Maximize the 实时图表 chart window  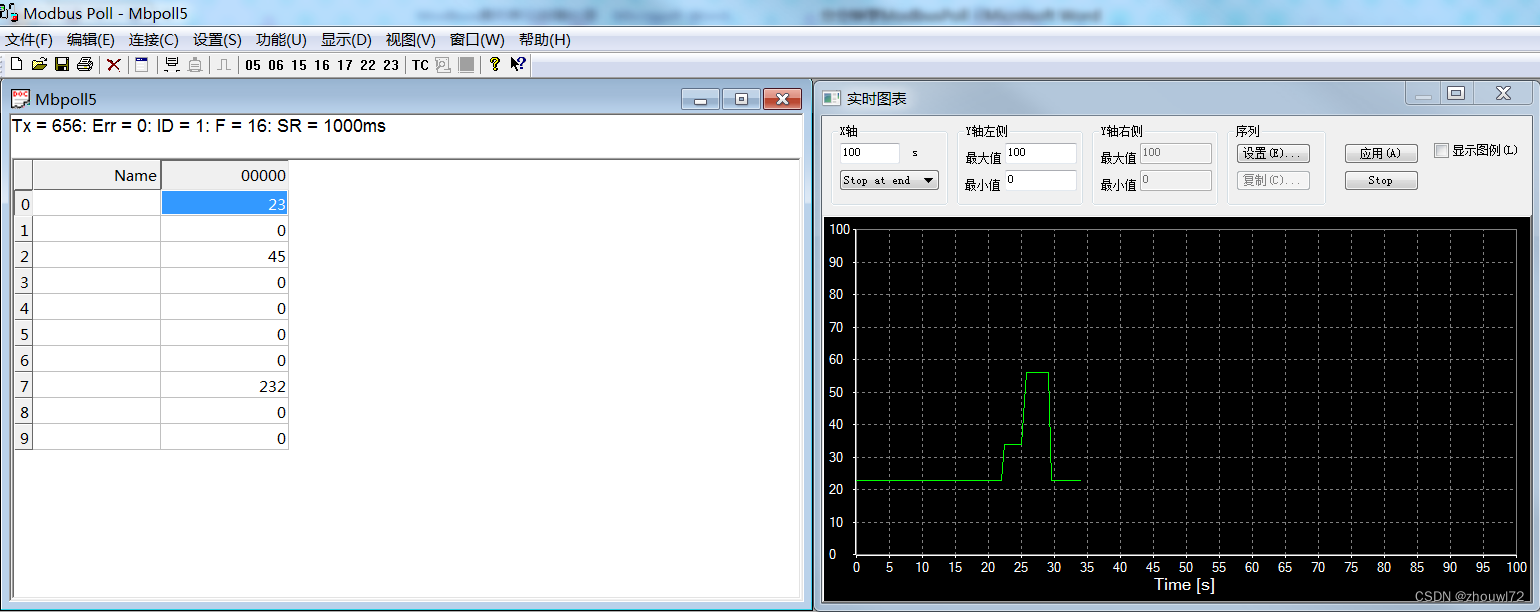1456,93
